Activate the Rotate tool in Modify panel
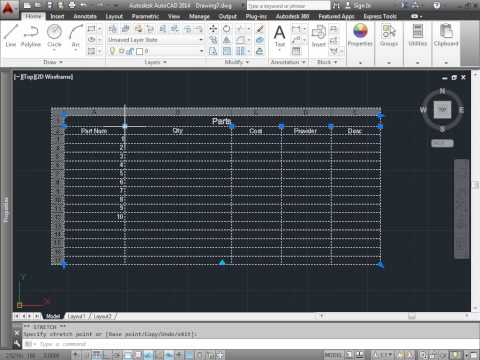 point(226,29)
